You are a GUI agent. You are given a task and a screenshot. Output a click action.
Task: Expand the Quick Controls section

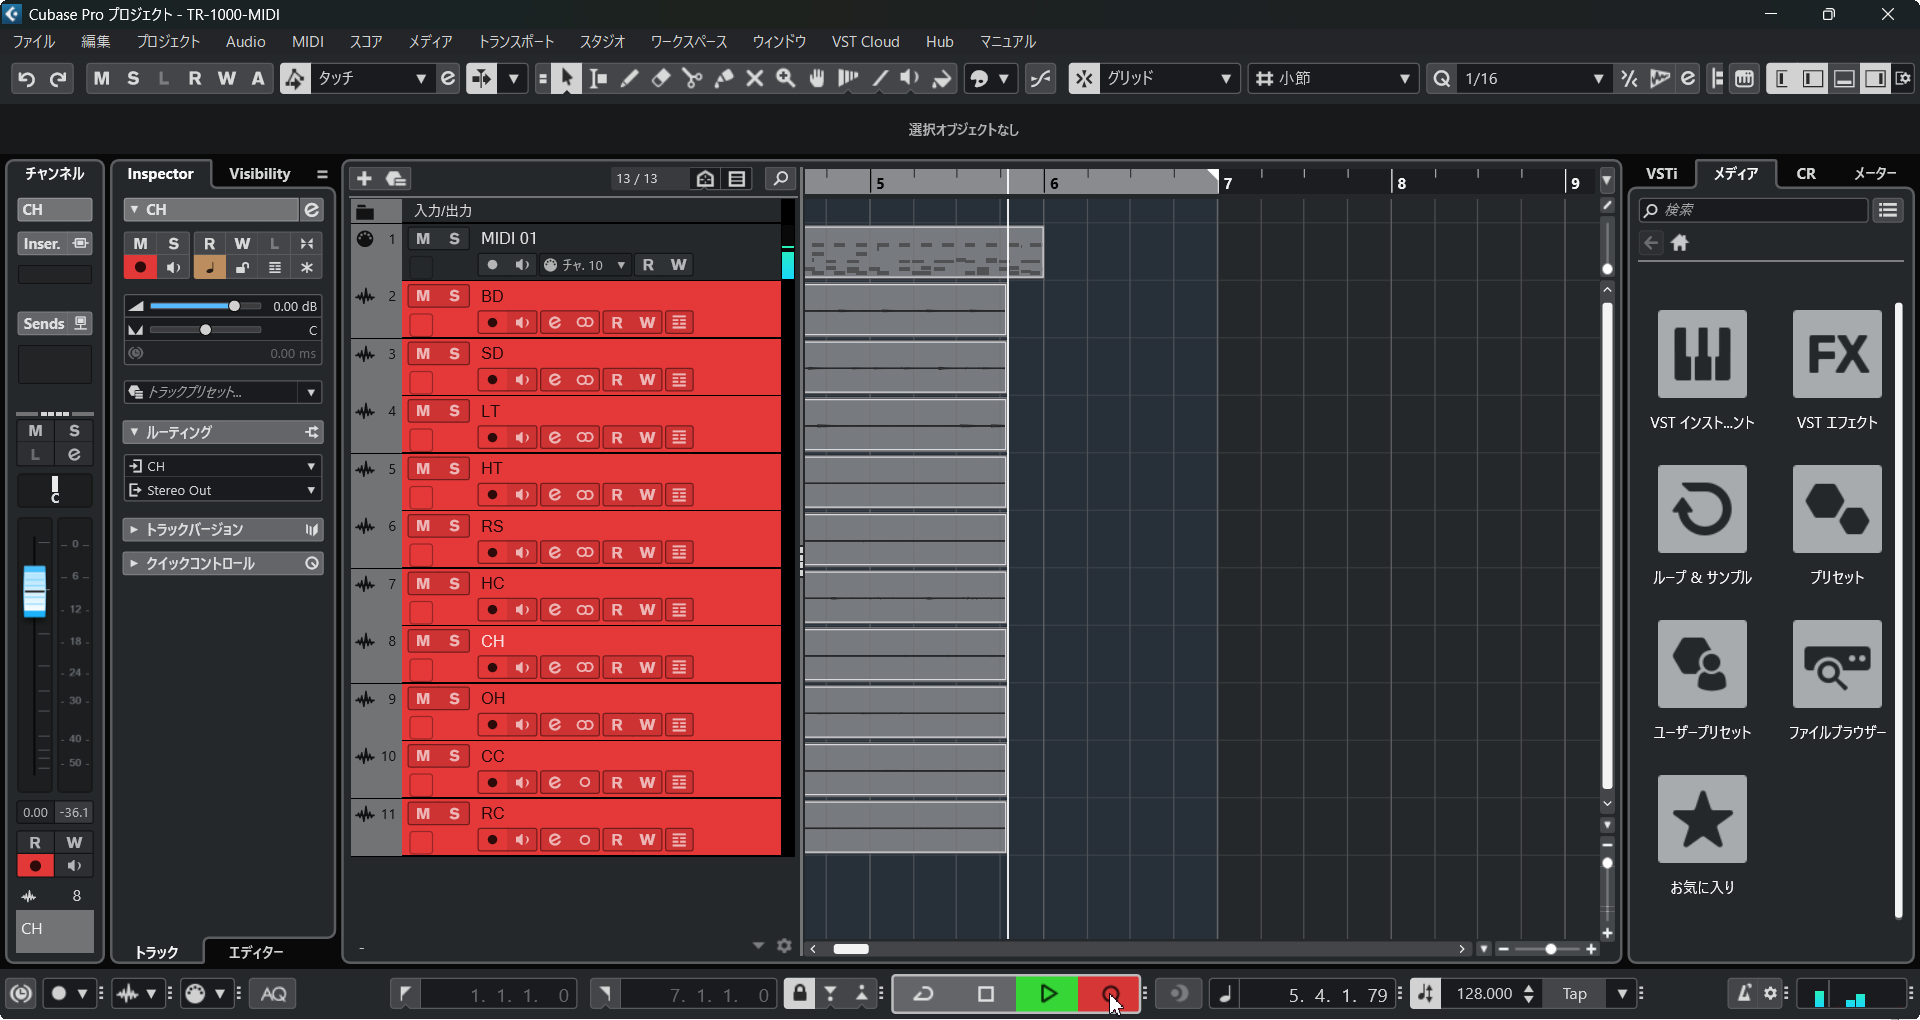coord(134,564)
